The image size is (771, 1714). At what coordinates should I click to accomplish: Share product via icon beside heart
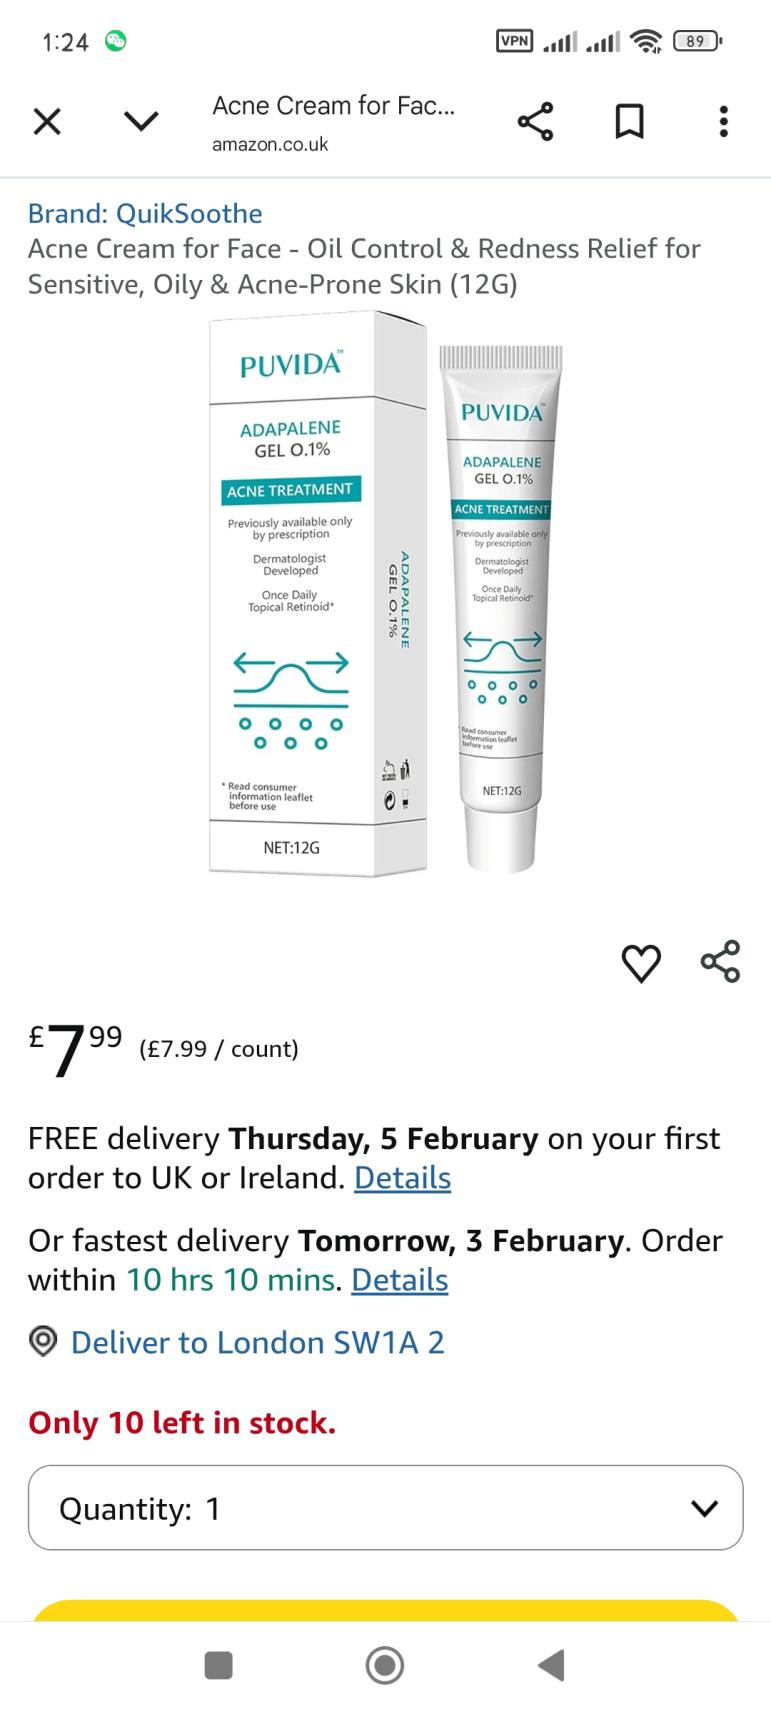tap(721, 961)
